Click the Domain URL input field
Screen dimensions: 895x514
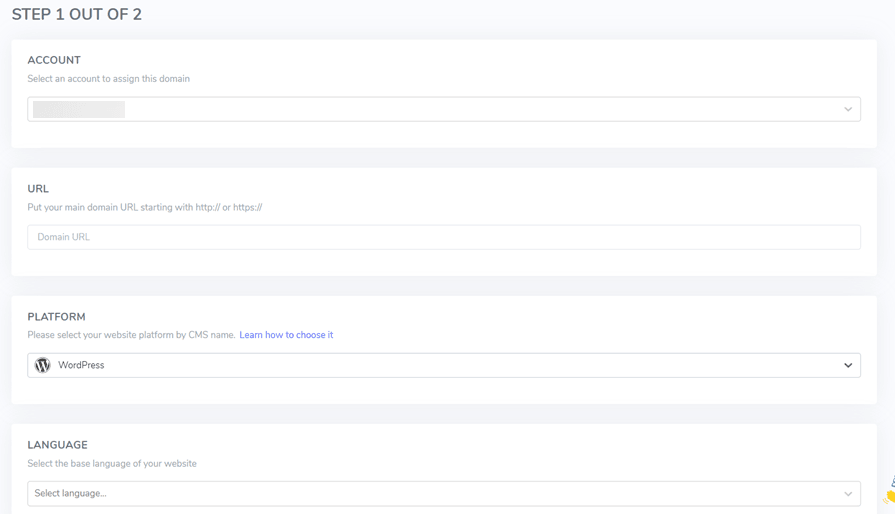443,237
